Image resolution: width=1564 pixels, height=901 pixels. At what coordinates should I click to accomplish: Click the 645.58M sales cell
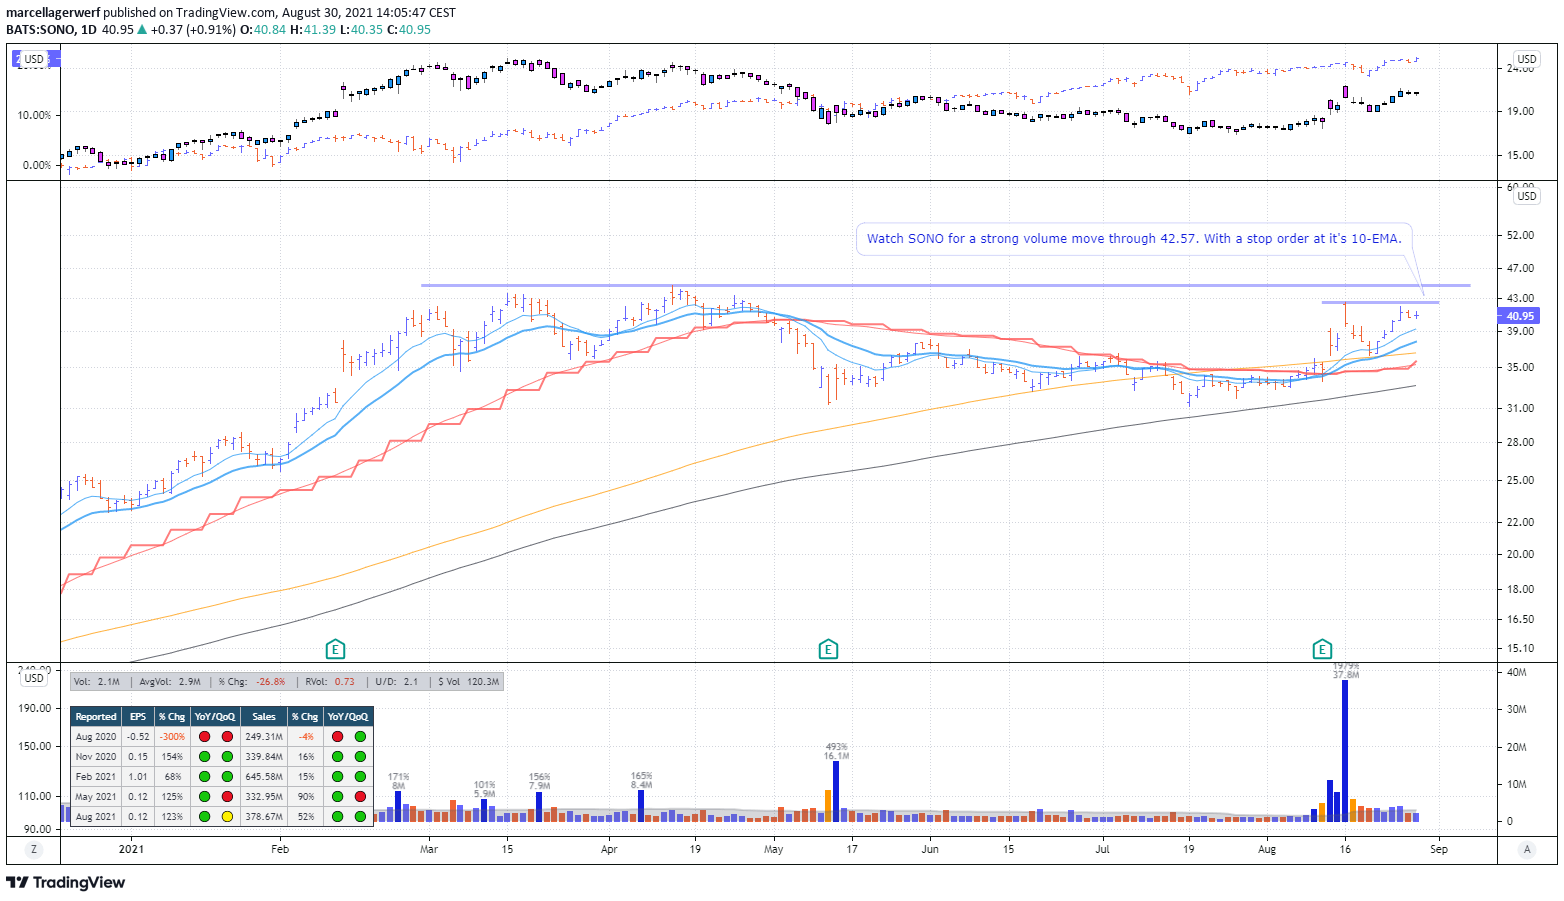[264, 777]
